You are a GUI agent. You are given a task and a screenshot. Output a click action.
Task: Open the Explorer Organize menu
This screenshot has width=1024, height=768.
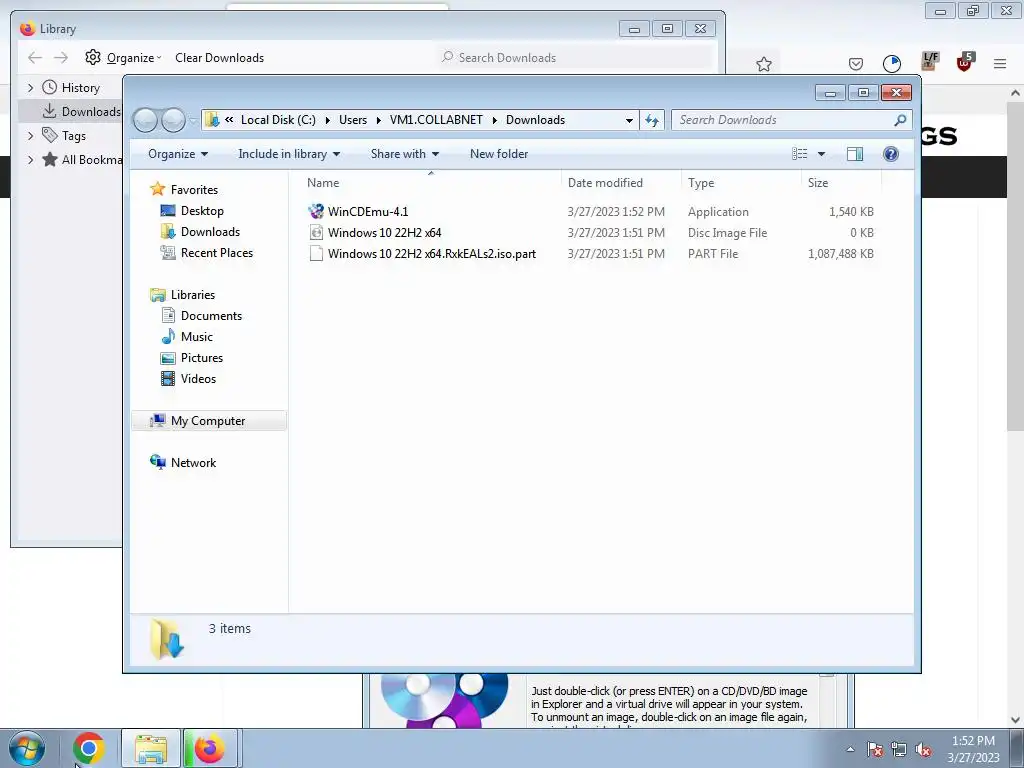click(178, 154)
